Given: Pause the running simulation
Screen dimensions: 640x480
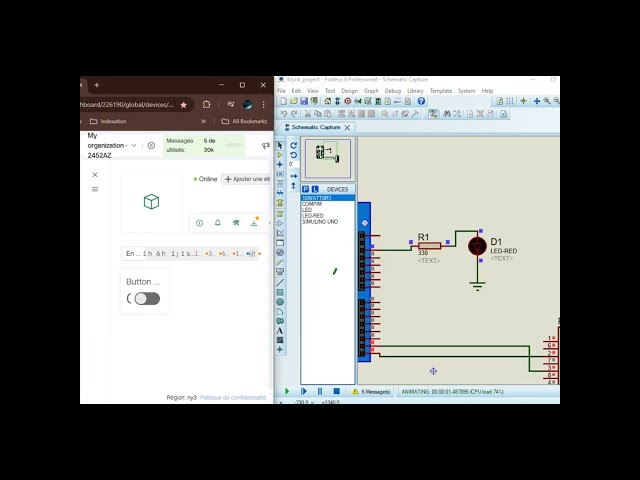Looking at the screenshot, I should click(x=320, y=391).
